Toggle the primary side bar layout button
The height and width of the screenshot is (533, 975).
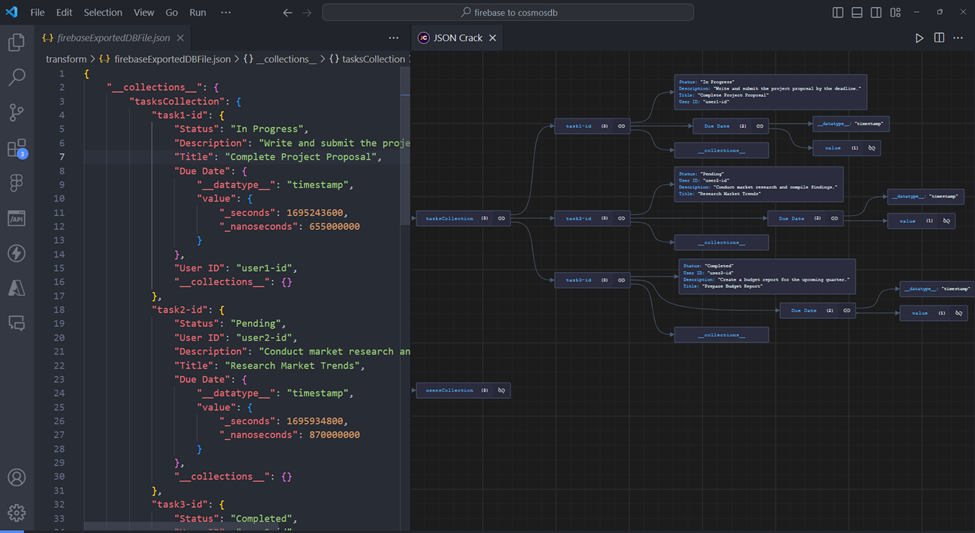838,13
